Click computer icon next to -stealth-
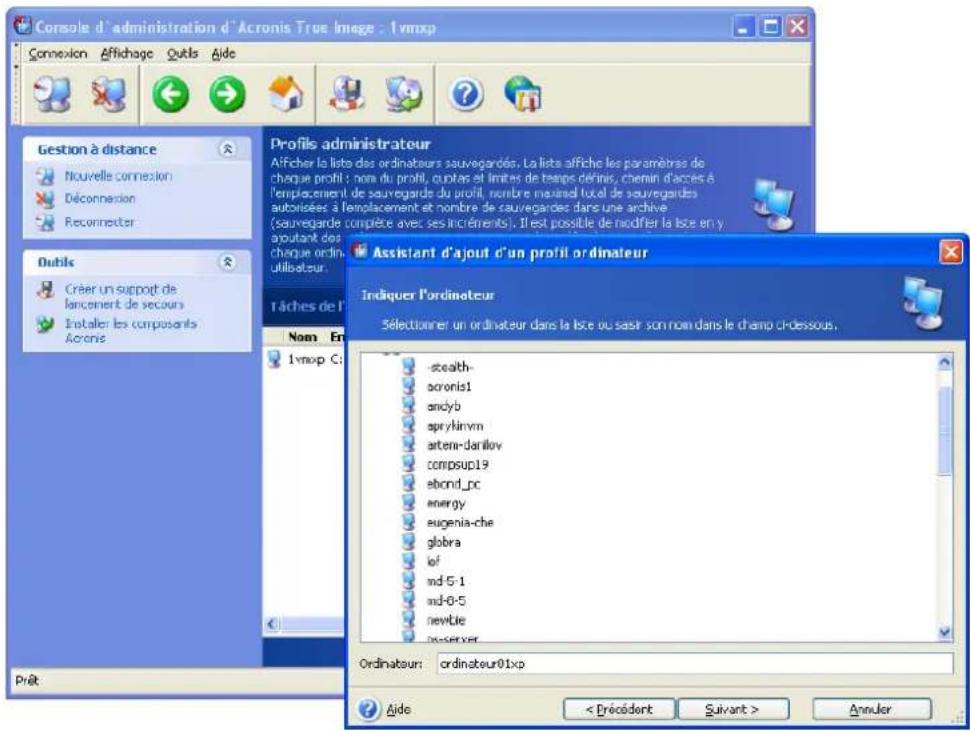Viewport: 970px width, 731px height. (x=409, y=367)
